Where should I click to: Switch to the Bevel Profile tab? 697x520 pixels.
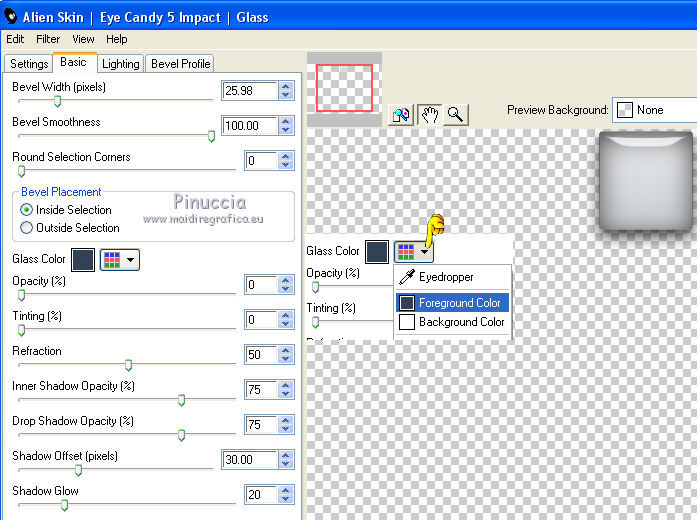180,64
